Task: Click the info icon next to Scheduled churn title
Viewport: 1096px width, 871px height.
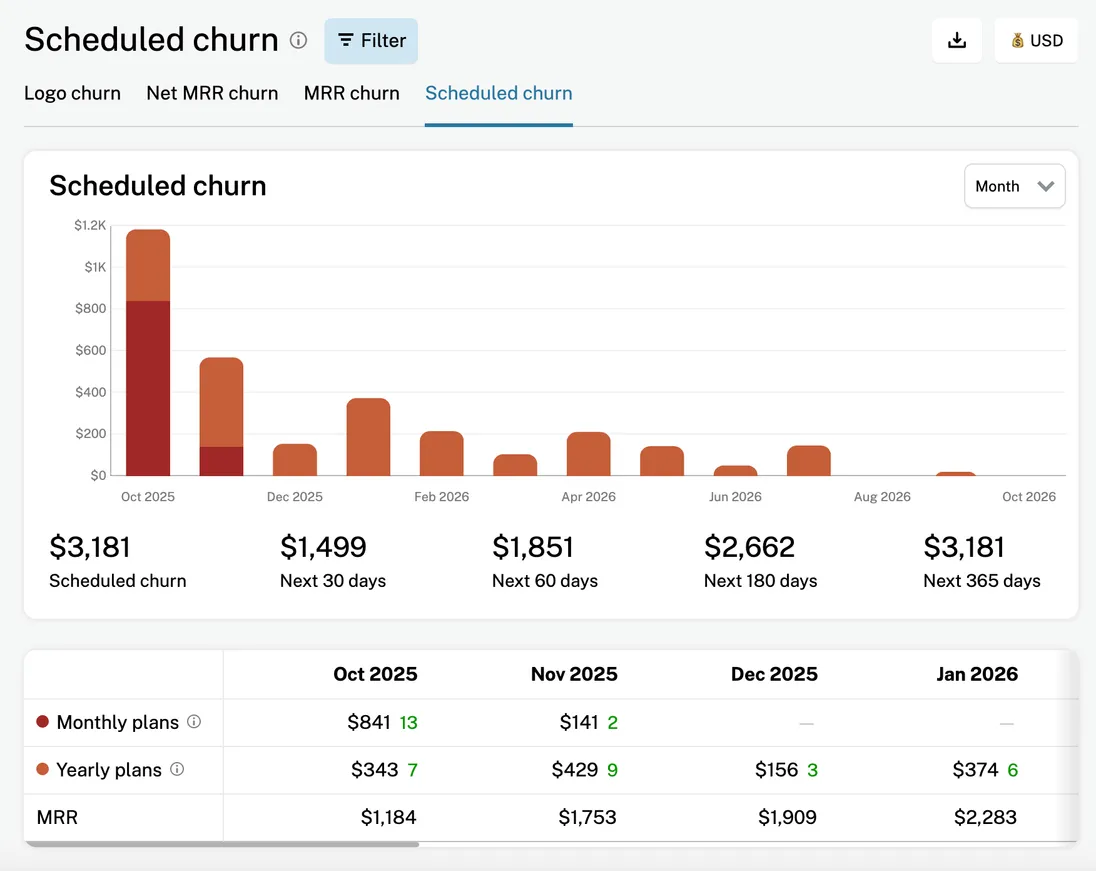Action: tap(297, 41)
